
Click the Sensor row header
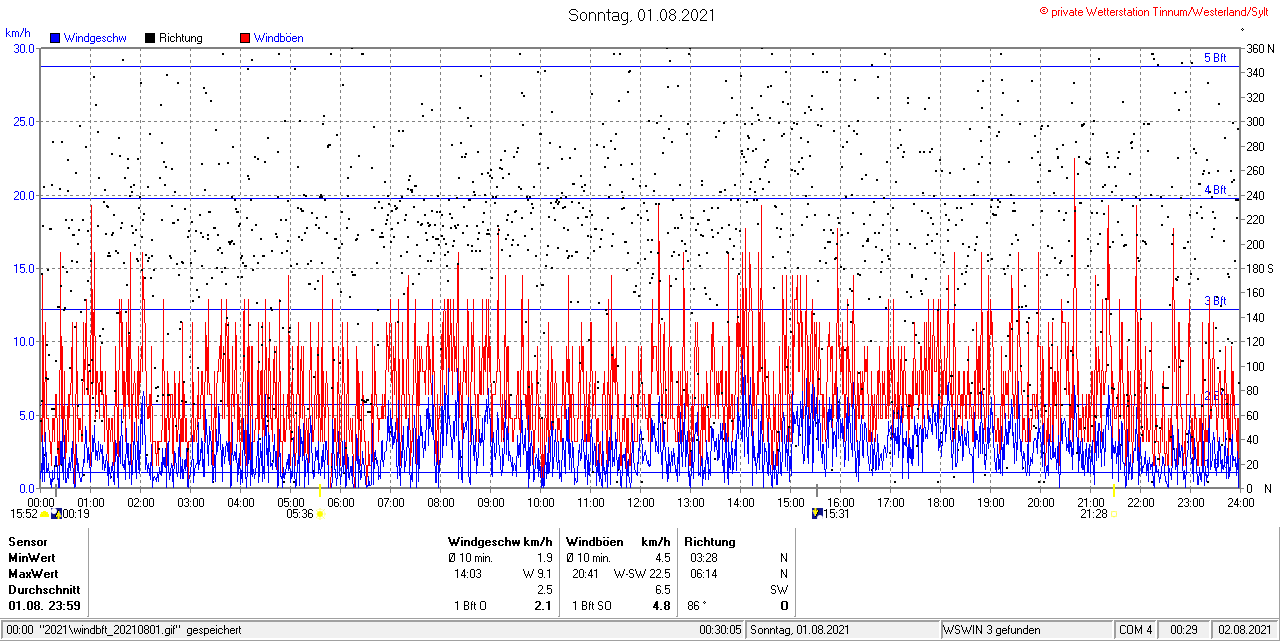coord(27,542)
